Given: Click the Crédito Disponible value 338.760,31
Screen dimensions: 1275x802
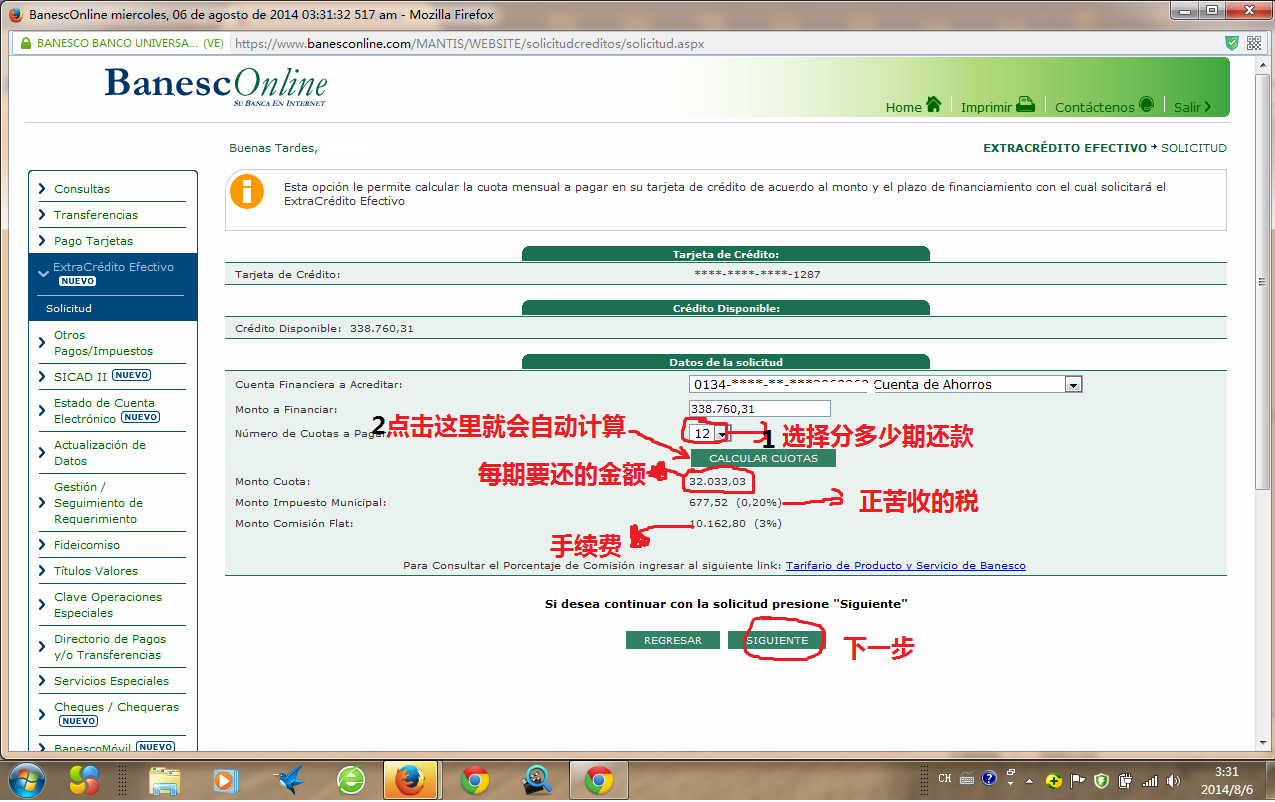Looking at the screenshot, I should pos(382,328).
